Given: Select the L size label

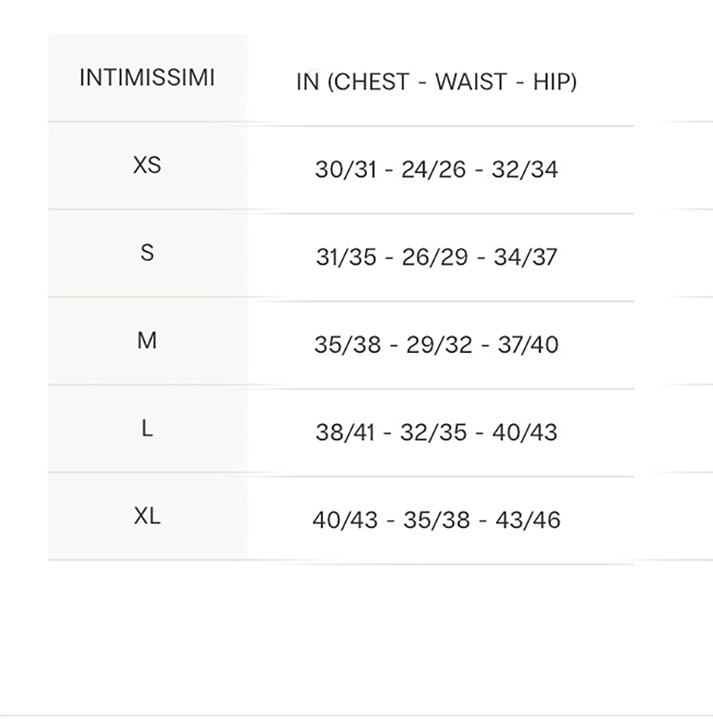Looking at the screenshot, I should 147,428.
